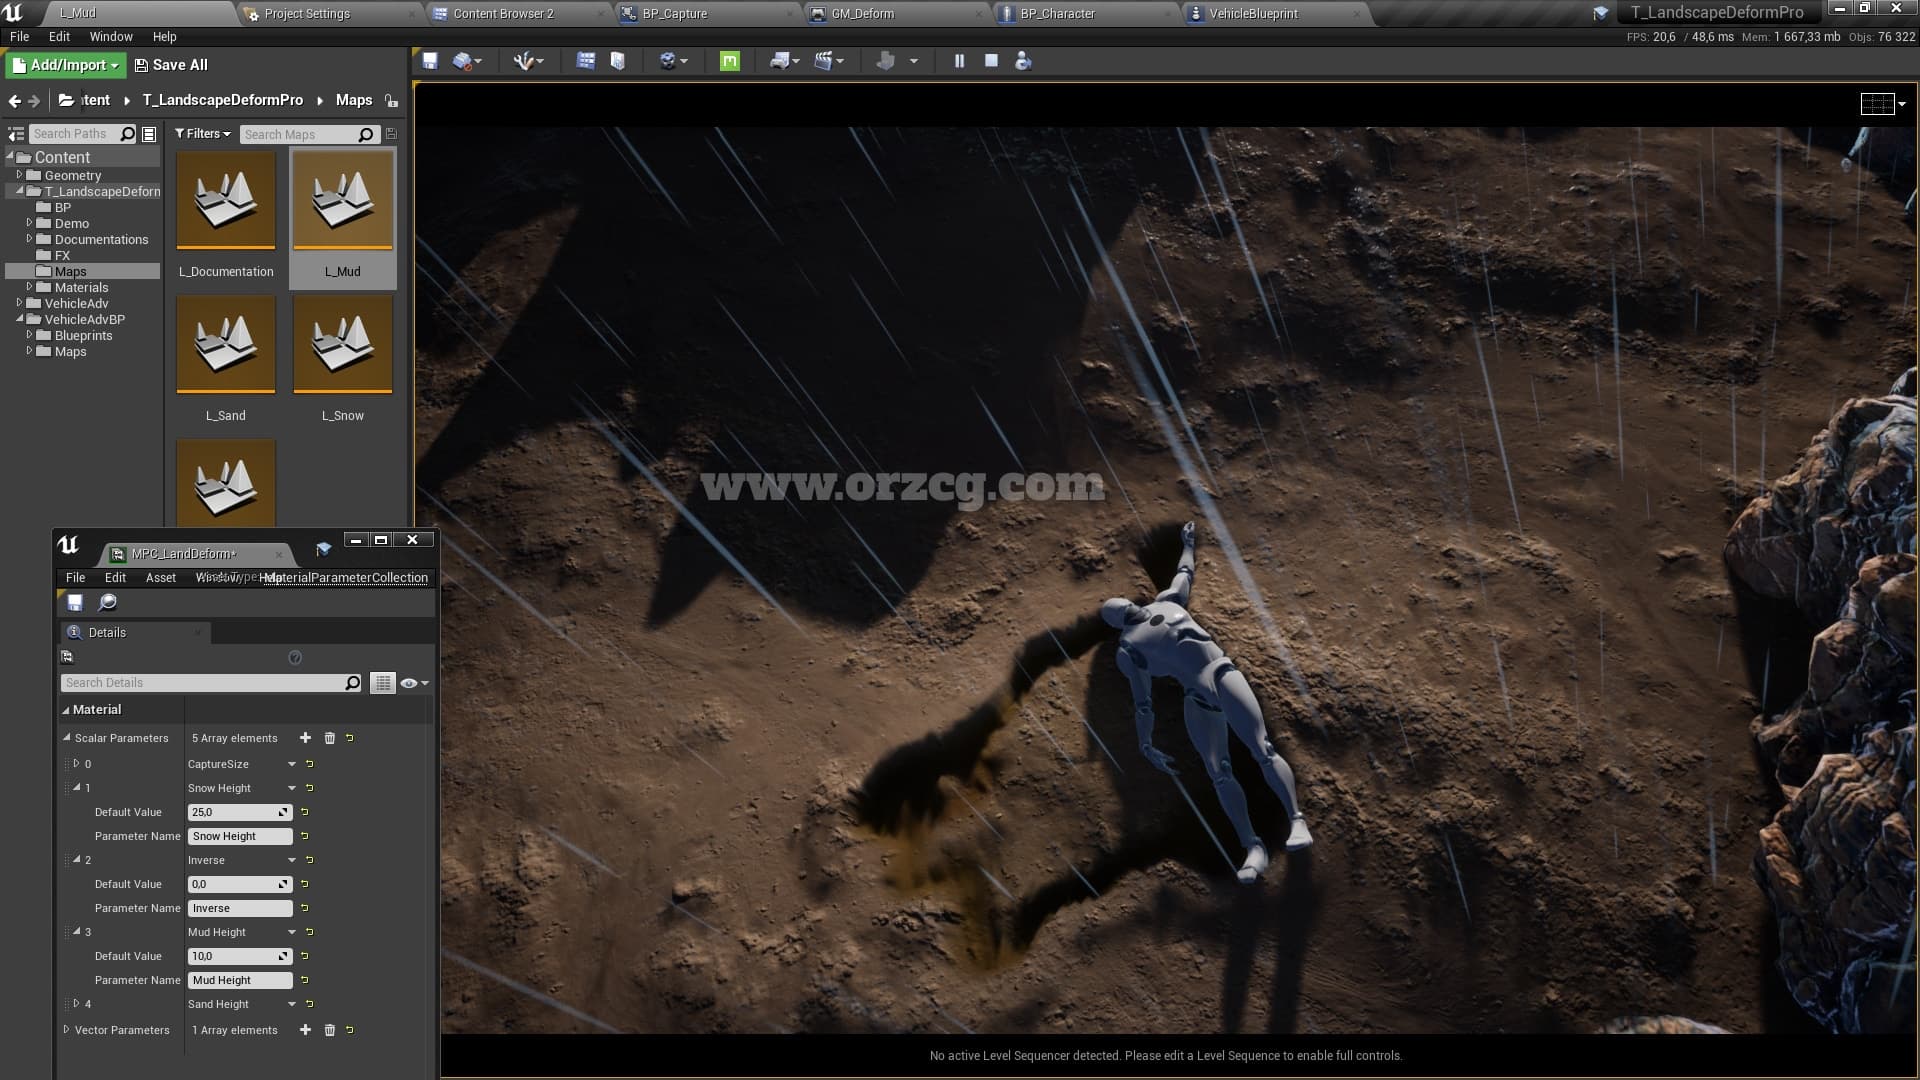Empty the Scalar Parameters array with trash
This screenshot has height=1080, width=1920.
[330, 738]
